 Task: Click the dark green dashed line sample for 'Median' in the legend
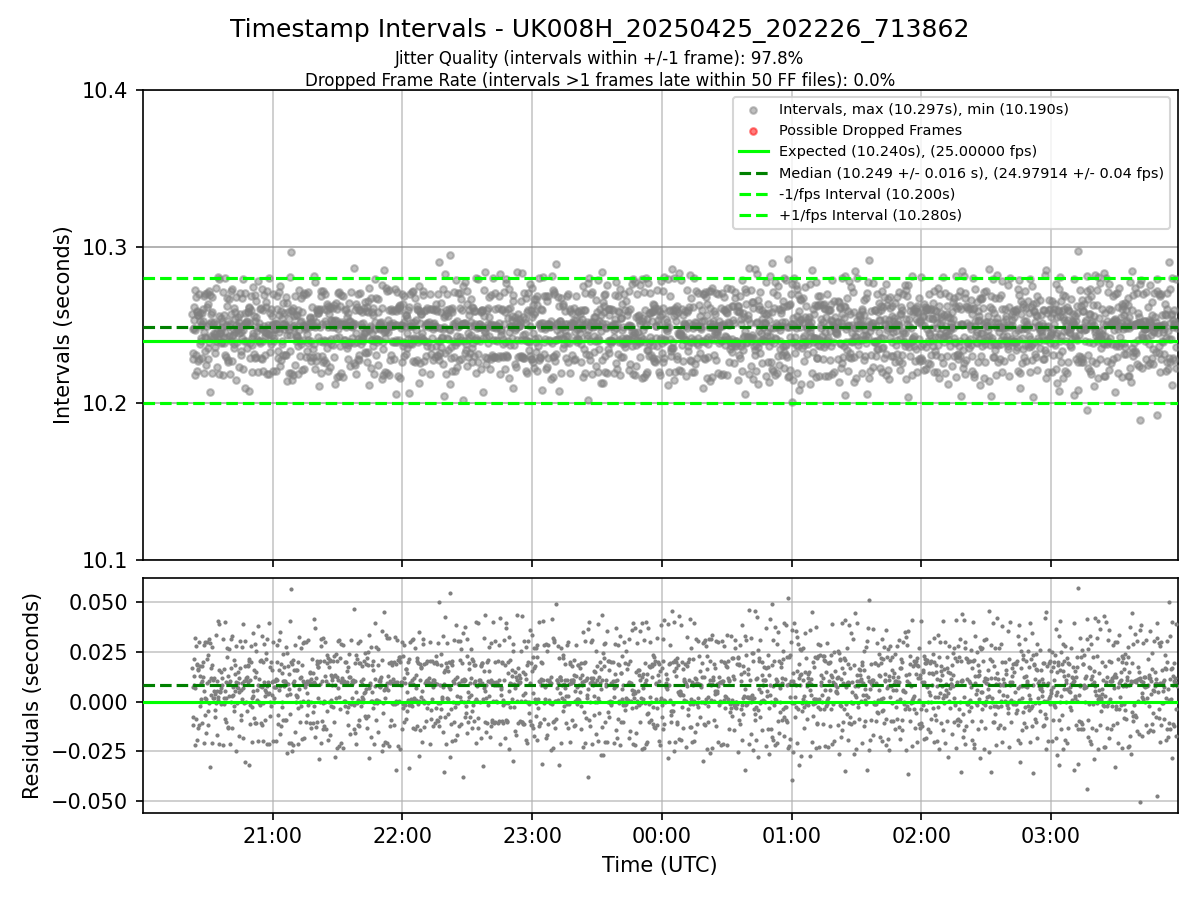coord(754,173)
